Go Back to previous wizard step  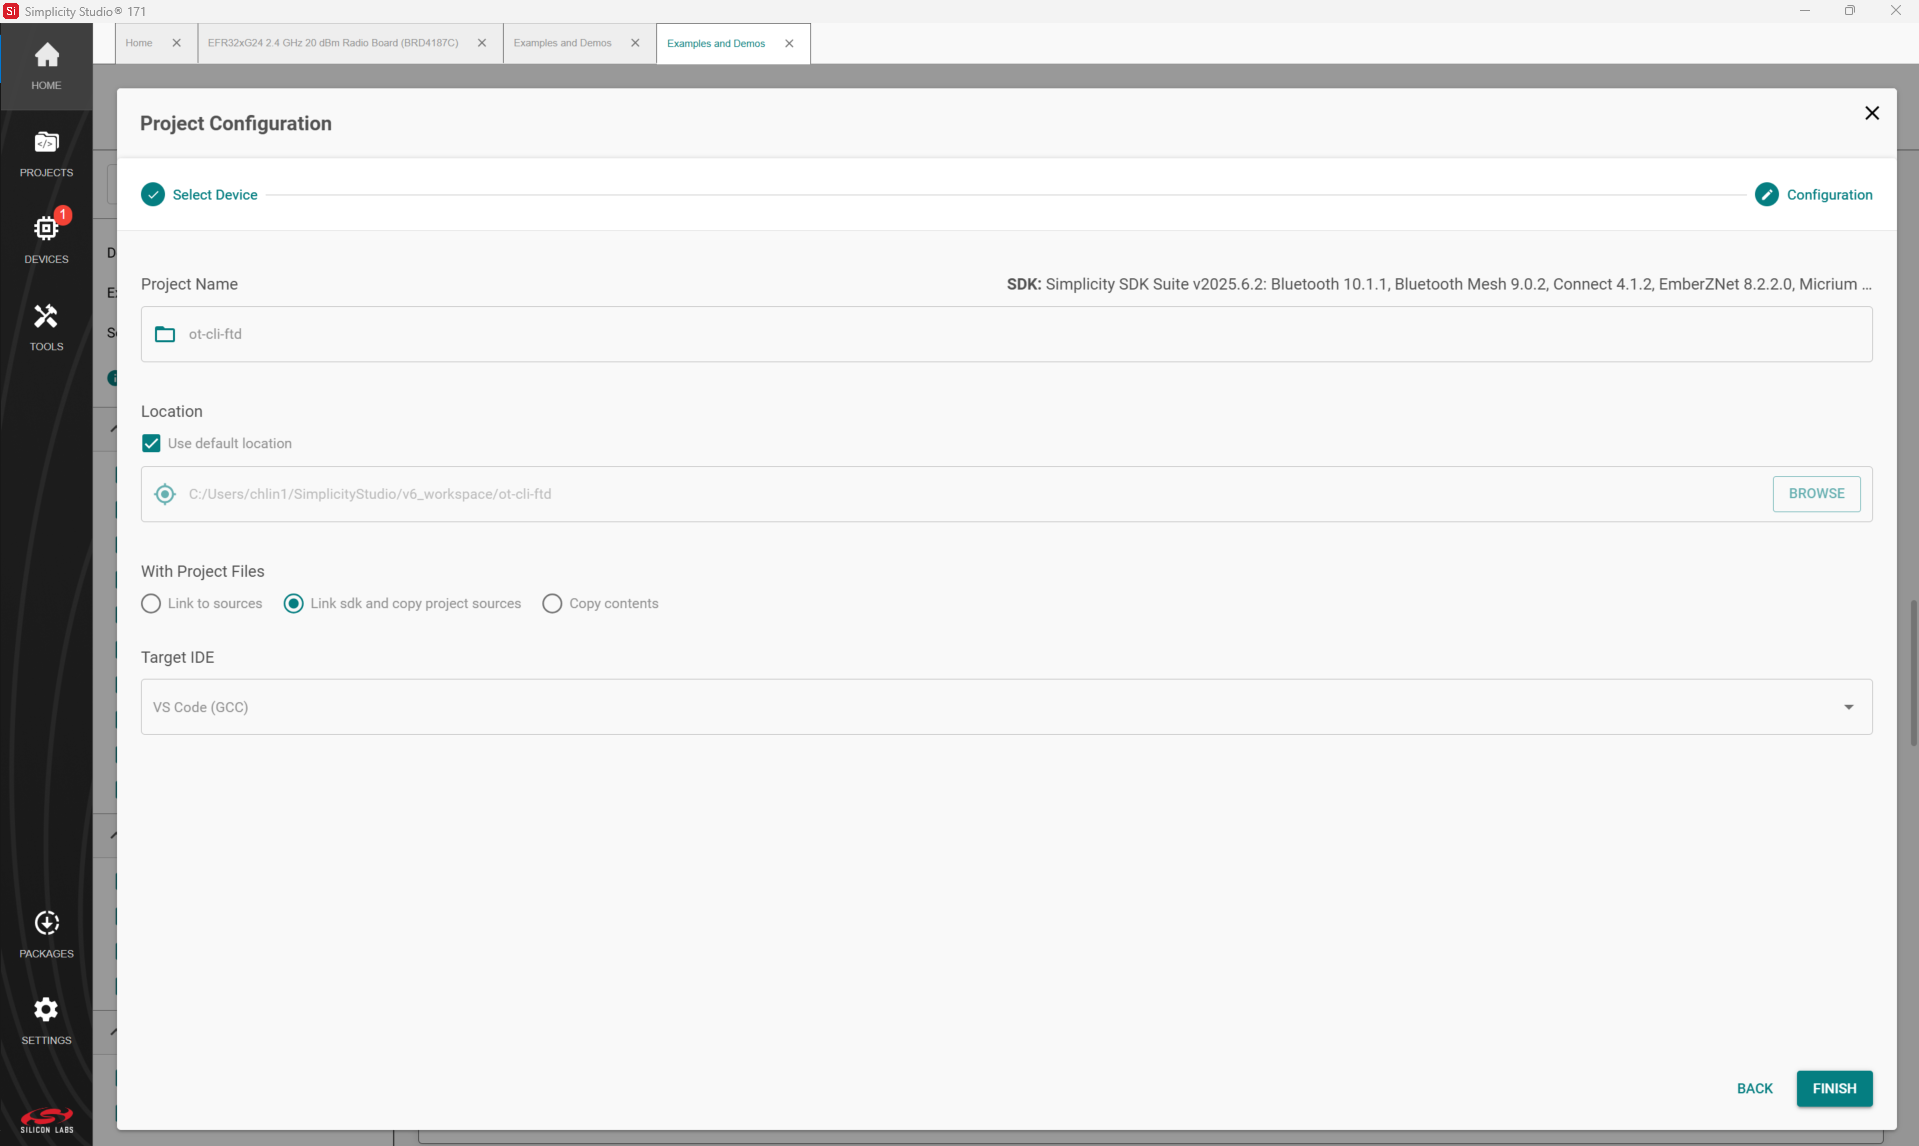[1754, 1088]
